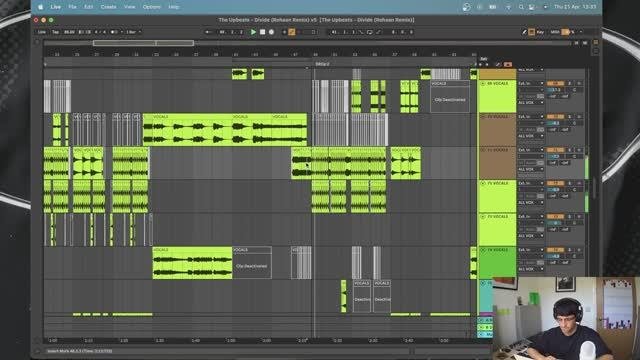Open Ext. In dropdown on second vocals track

531,117
